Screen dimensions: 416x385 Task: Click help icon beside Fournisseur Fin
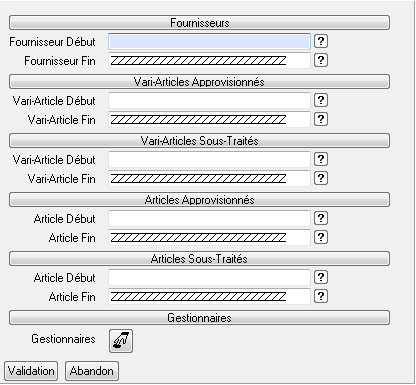click(321, 60)
